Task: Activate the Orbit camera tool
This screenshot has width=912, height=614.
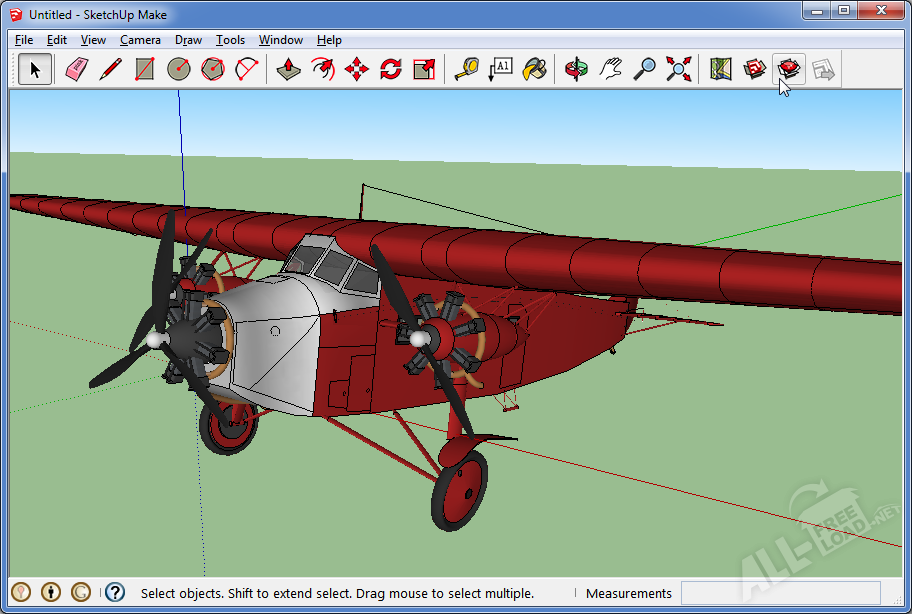Action: coord(576,69)
